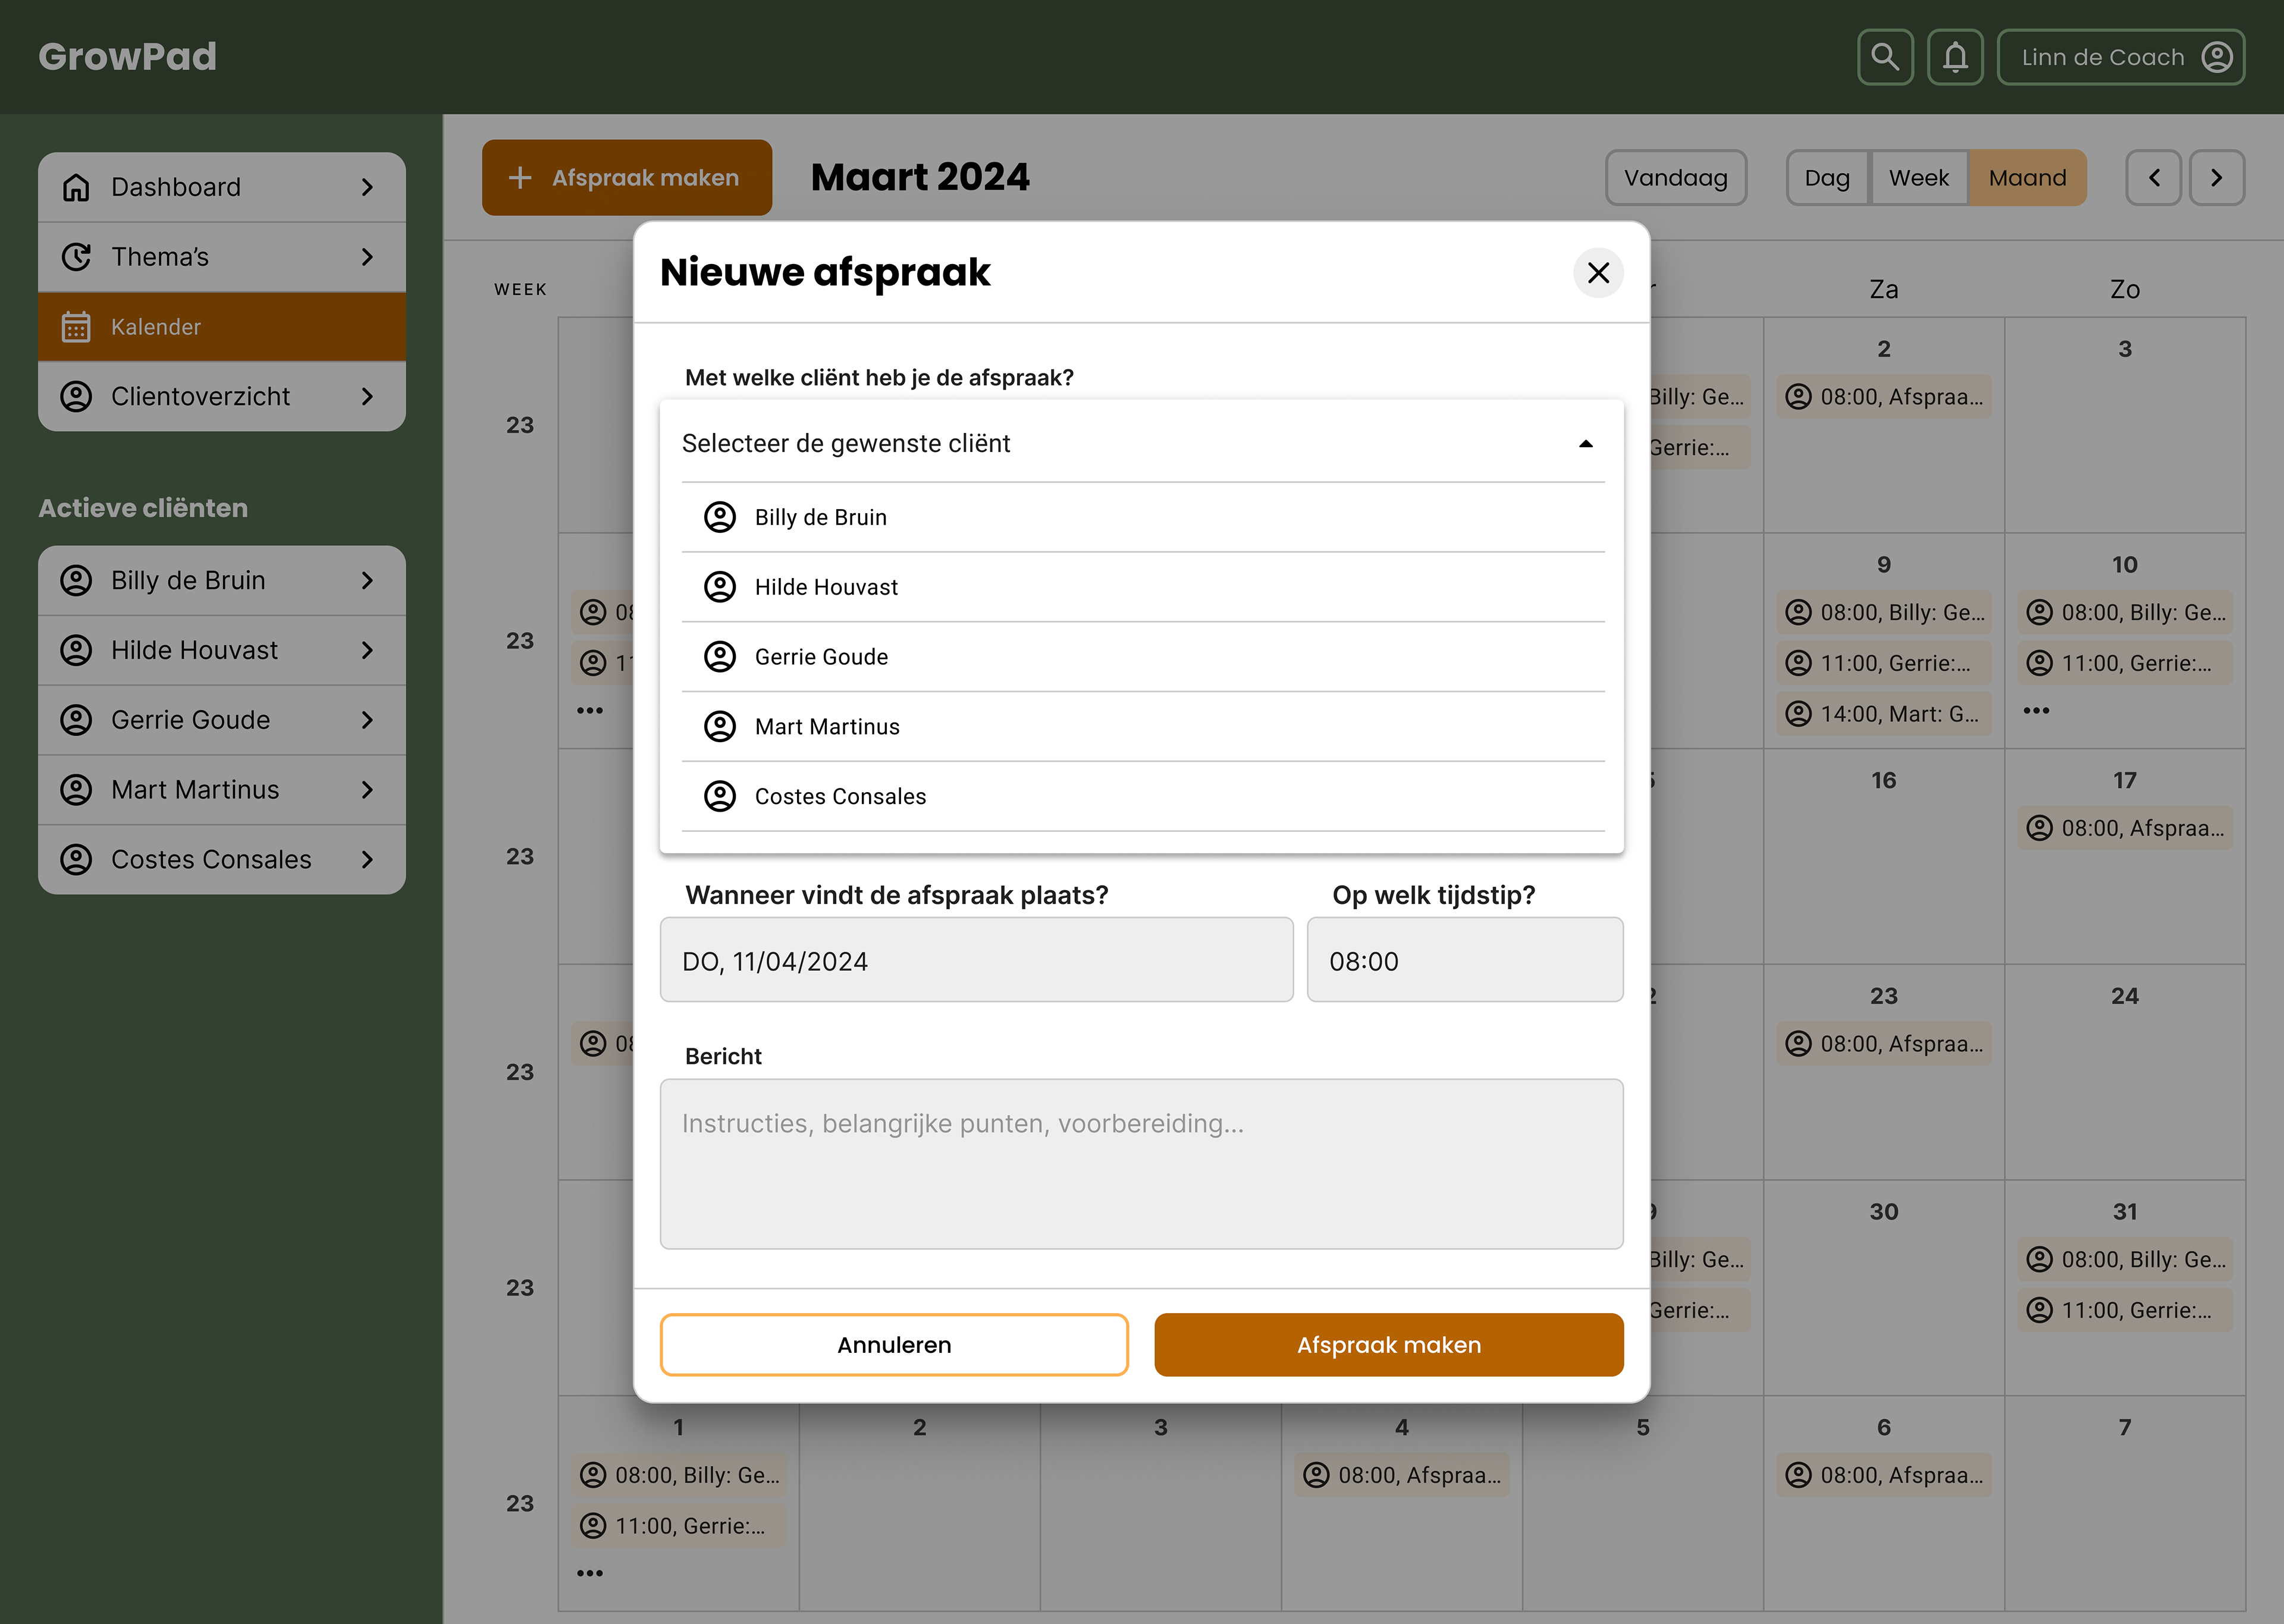Open 08:00 Billy event on April 1
Screen dimensions: 2284x1624
679,1475
